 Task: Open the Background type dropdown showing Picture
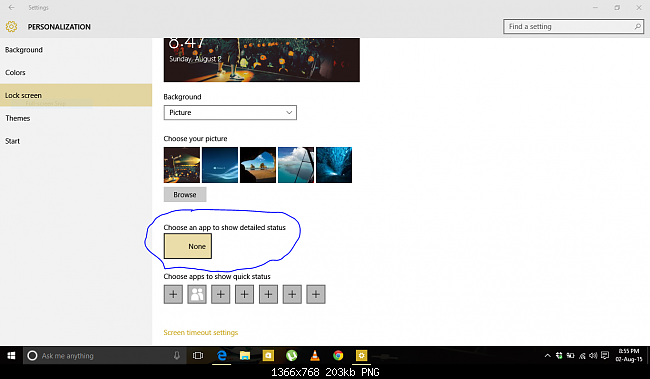pos(230,113)
